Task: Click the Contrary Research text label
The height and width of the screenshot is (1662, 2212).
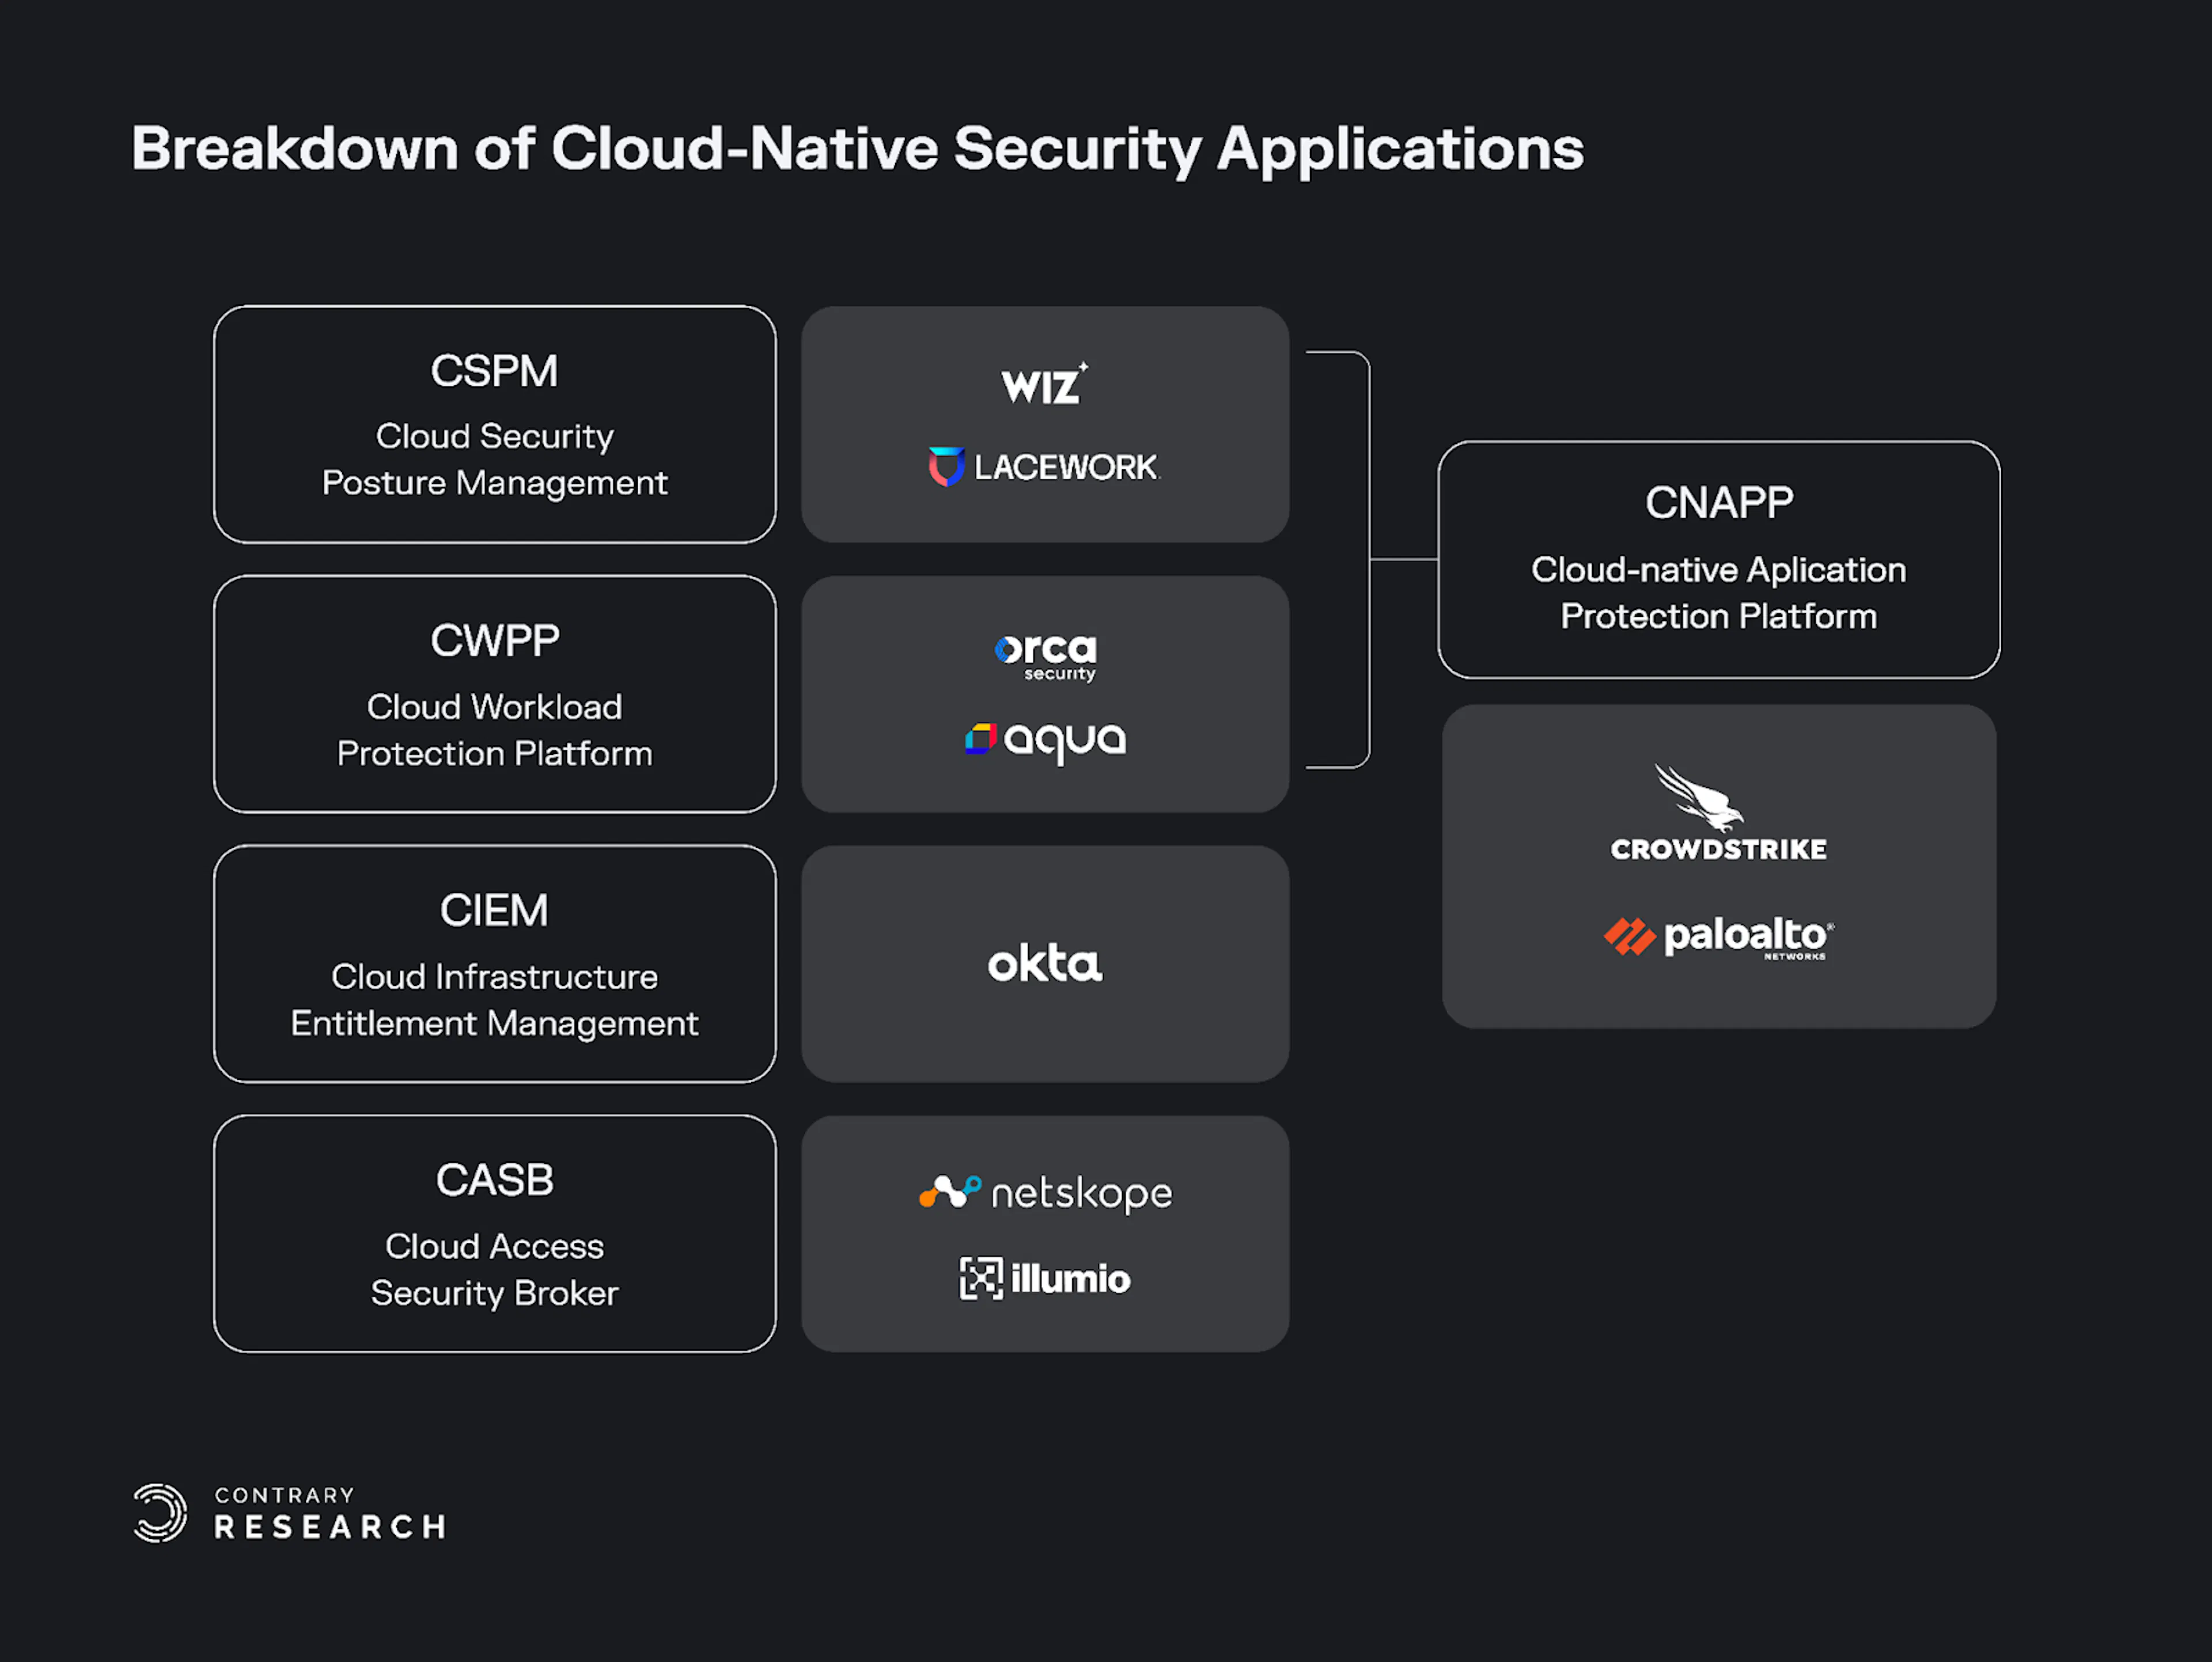Action: pyautogui.click(x=330, y=1513)
